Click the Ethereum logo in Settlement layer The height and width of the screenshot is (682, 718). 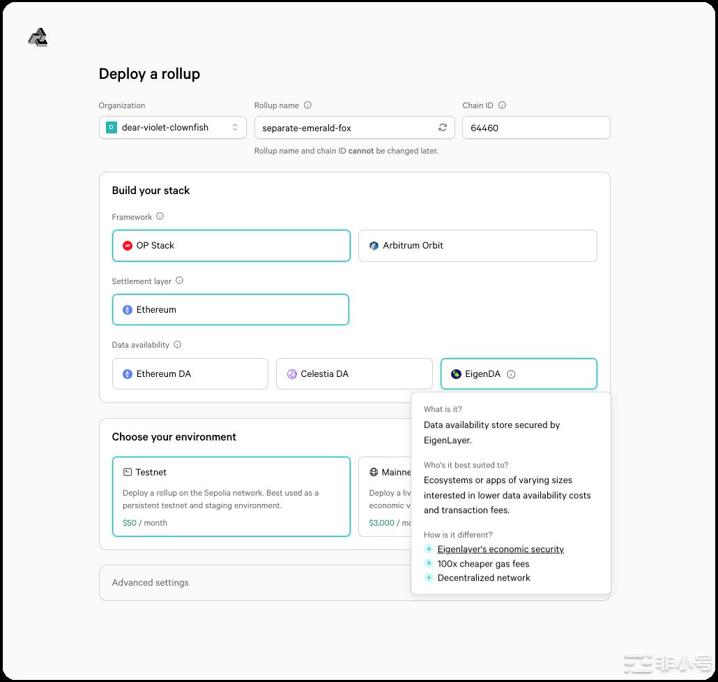[x=127, y=310]
